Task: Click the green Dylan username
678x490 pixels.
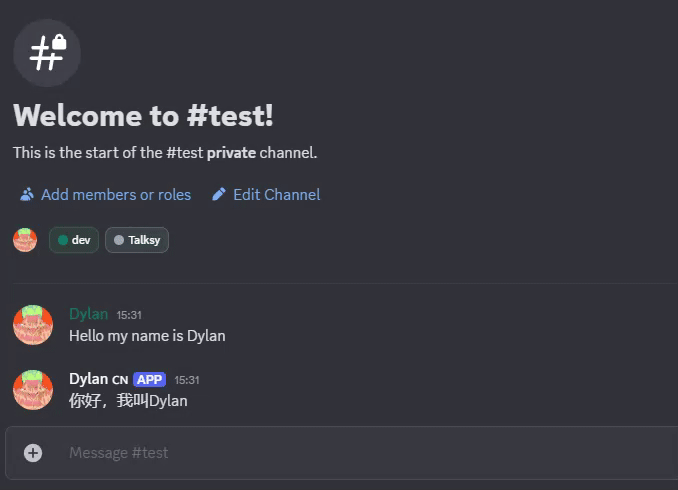Action: click(x=88, y=314)
